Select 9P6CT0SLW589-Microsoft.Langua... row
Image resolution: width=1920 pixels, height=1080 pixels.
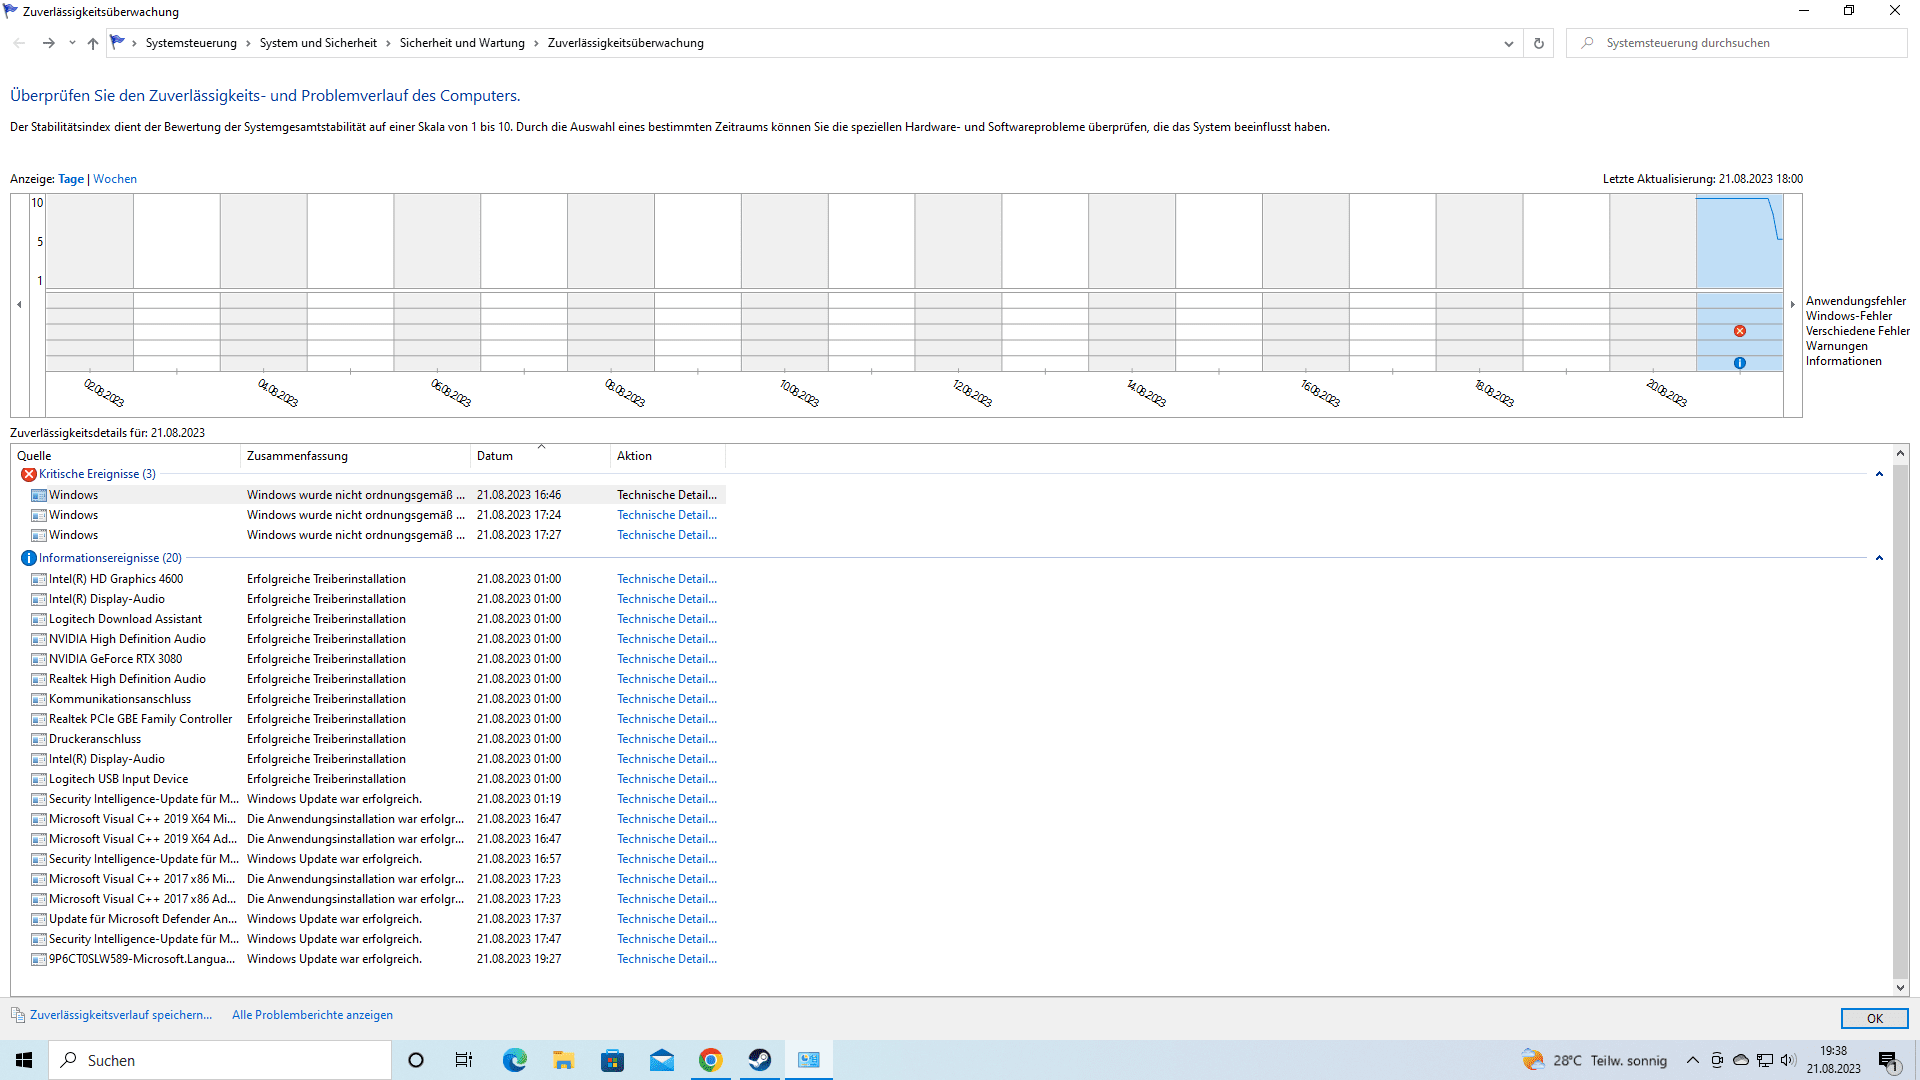coord(370,959)
